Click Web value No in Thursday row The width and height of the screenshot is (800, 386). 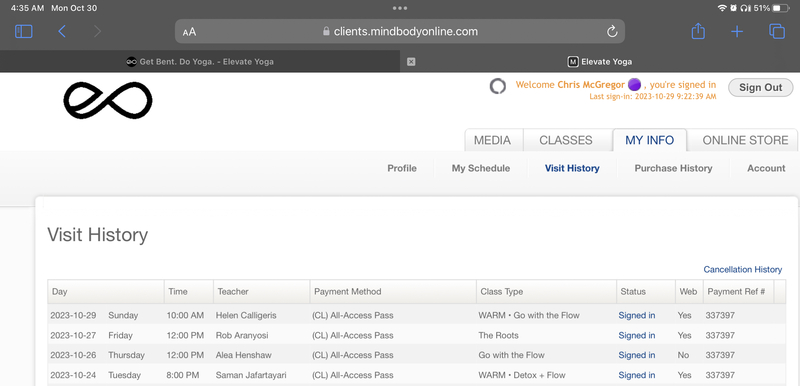[683, 355]
